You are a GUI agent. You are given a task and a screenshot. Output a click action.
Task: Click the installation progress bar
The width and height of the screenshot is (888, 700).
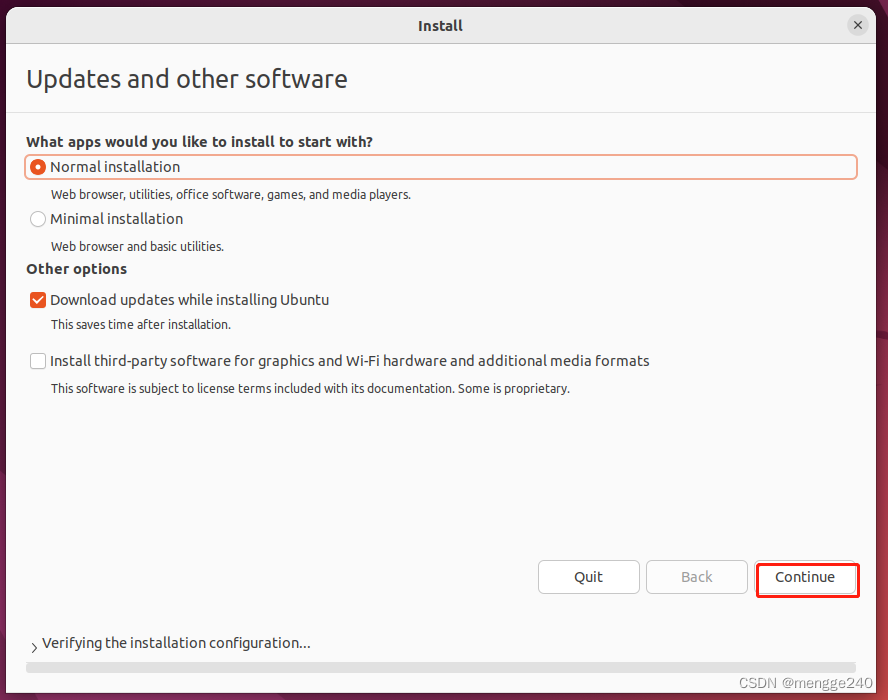tap(440, 667)
